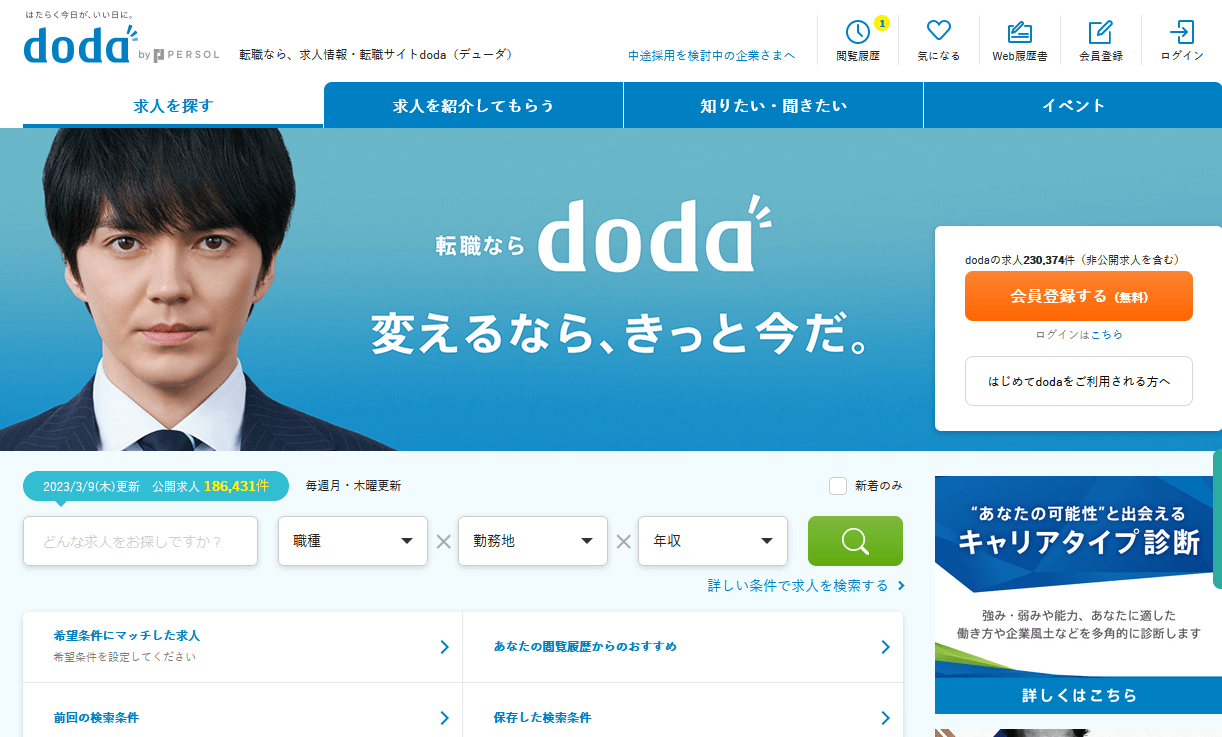Click the orange 会員登録する (無料) button

1079,296
